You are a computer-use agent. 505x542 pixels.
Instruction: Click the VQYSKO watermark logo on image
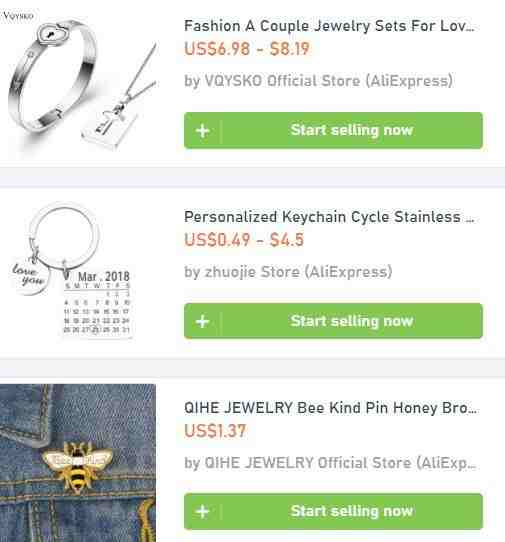17,16
